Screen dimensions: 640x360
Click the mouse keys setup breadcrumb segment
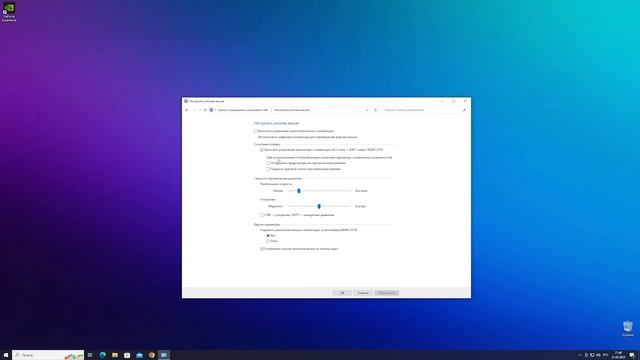[292, 110]
